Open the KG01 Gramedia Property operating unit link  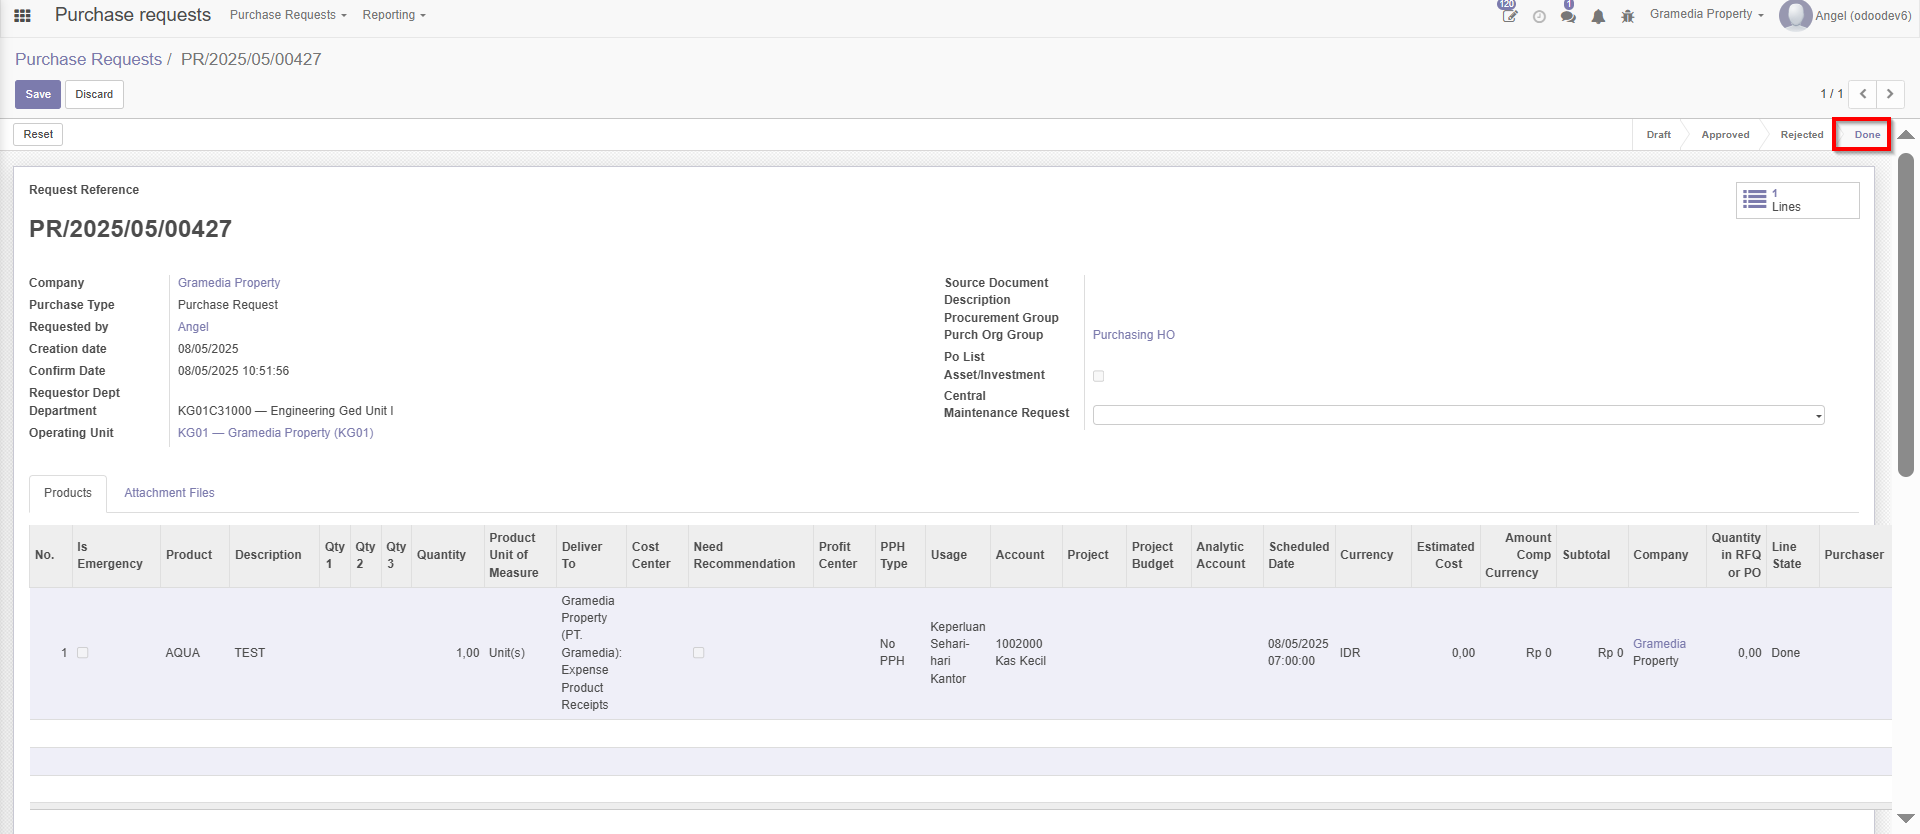tap(275, 433)
